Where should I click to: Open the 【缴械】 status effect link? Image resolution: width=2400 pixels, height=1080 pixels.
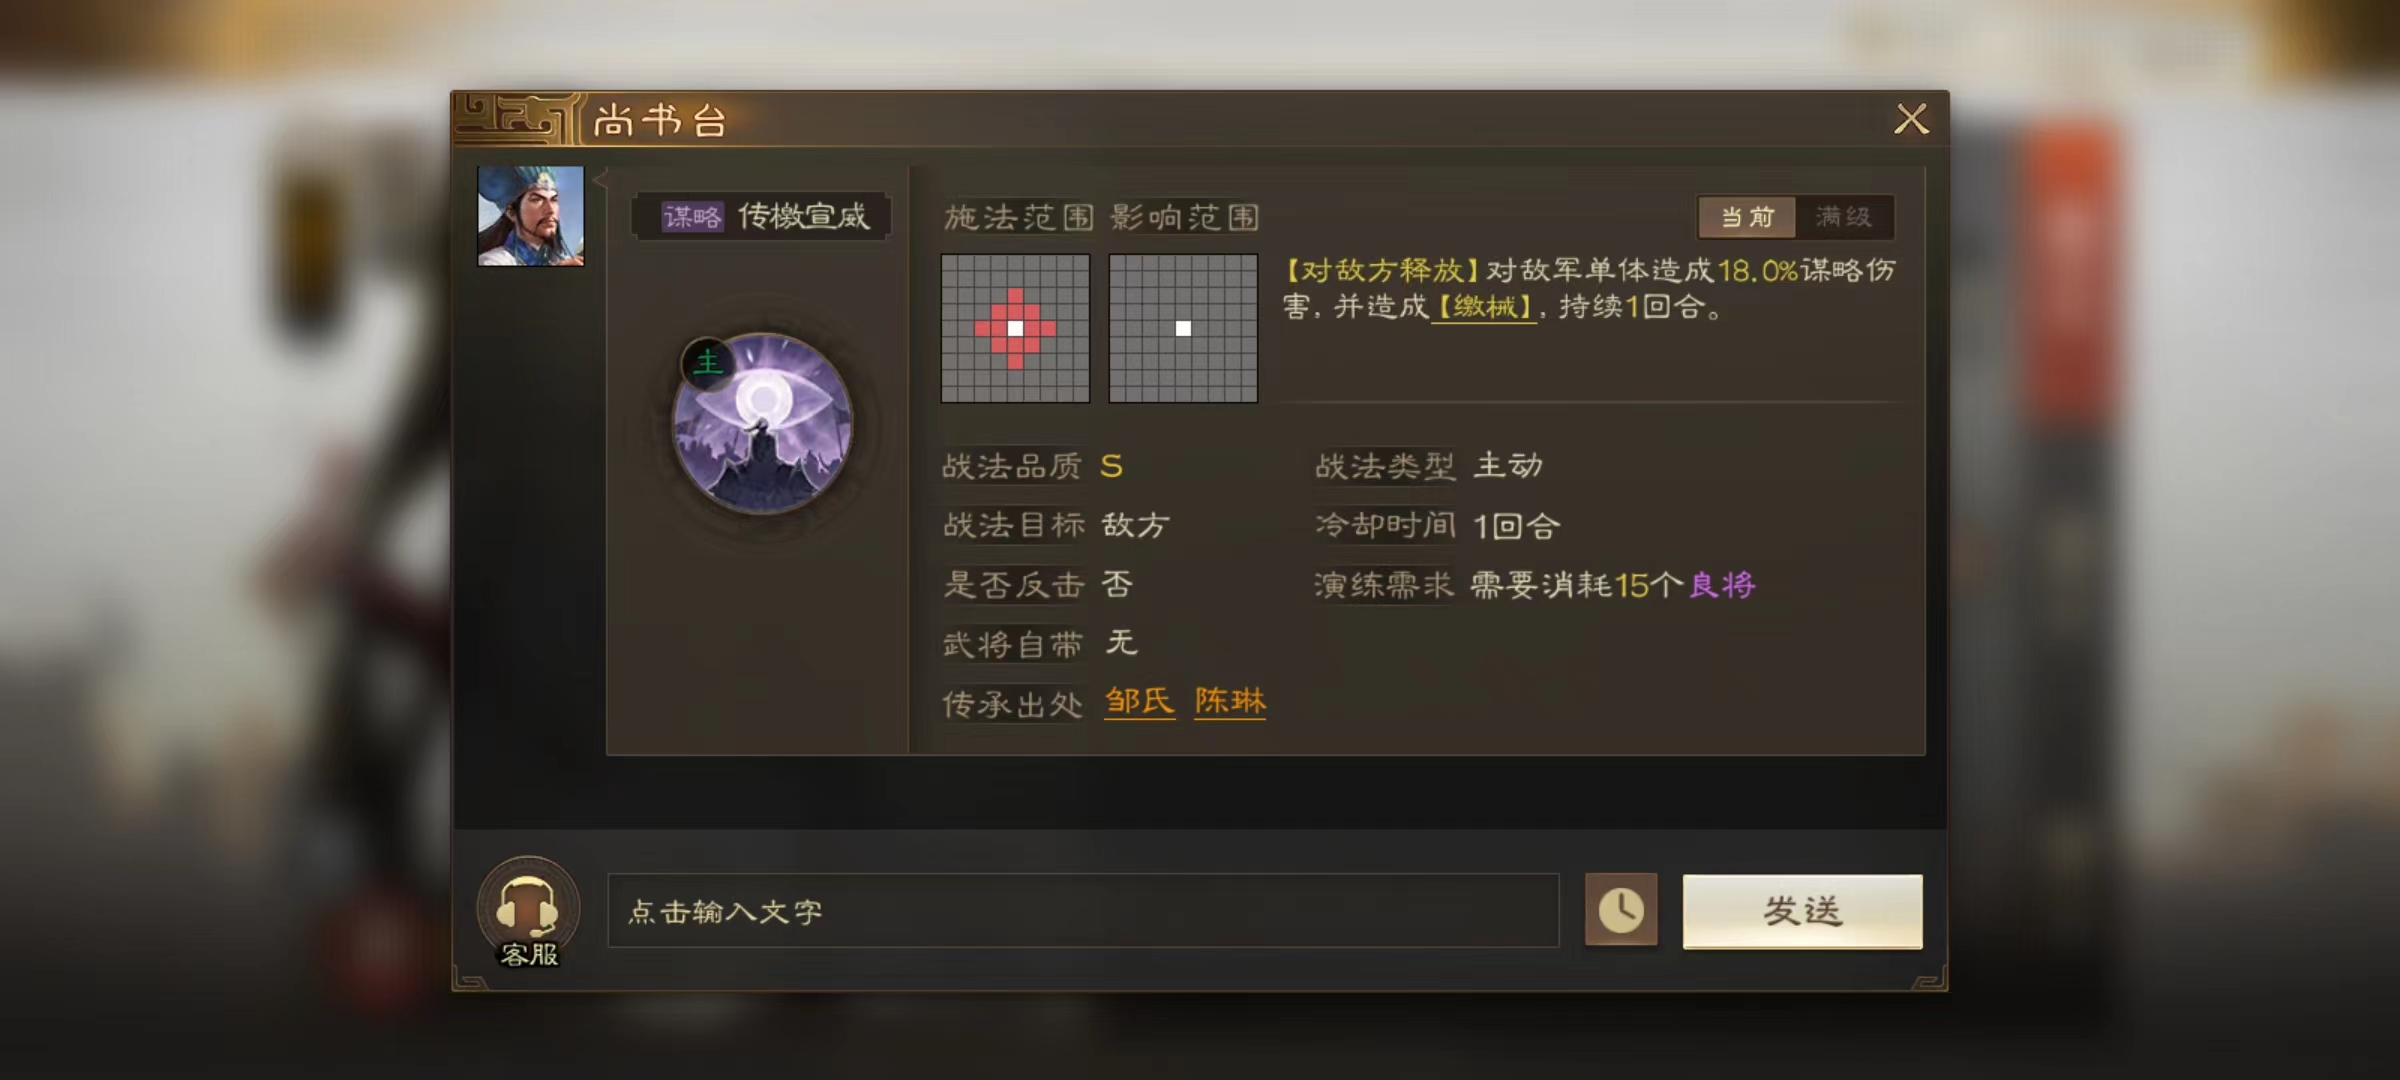tap(1483, 307)
